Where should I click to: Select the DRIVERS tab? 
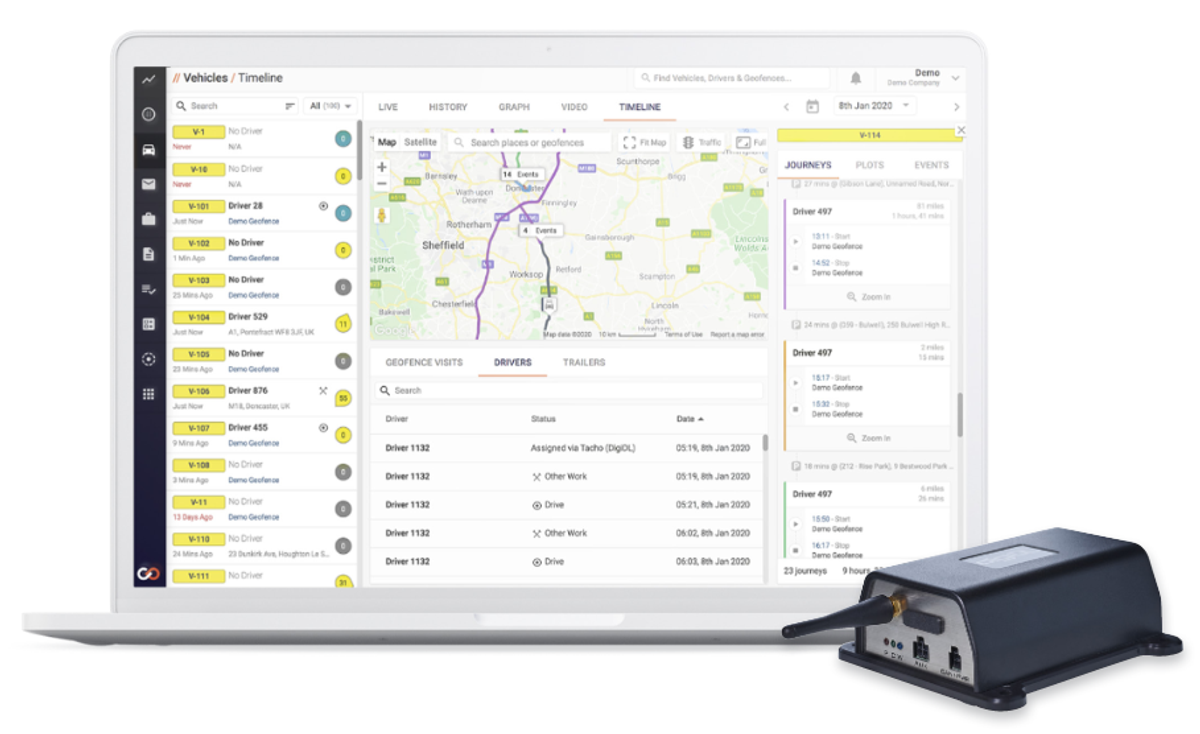pyautogui.click(x=512, y=362)
